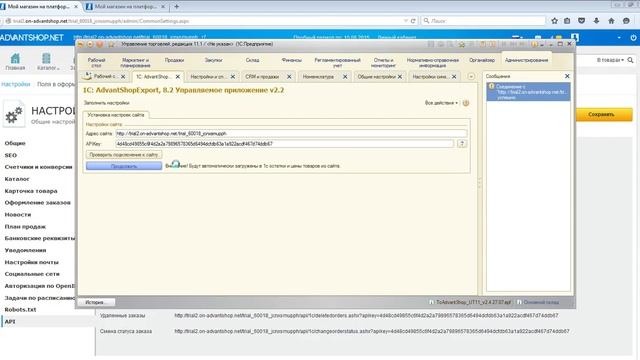
Task: Select Общие in settings sidebar
Action: pyautogui.click(x=15, y=143)
